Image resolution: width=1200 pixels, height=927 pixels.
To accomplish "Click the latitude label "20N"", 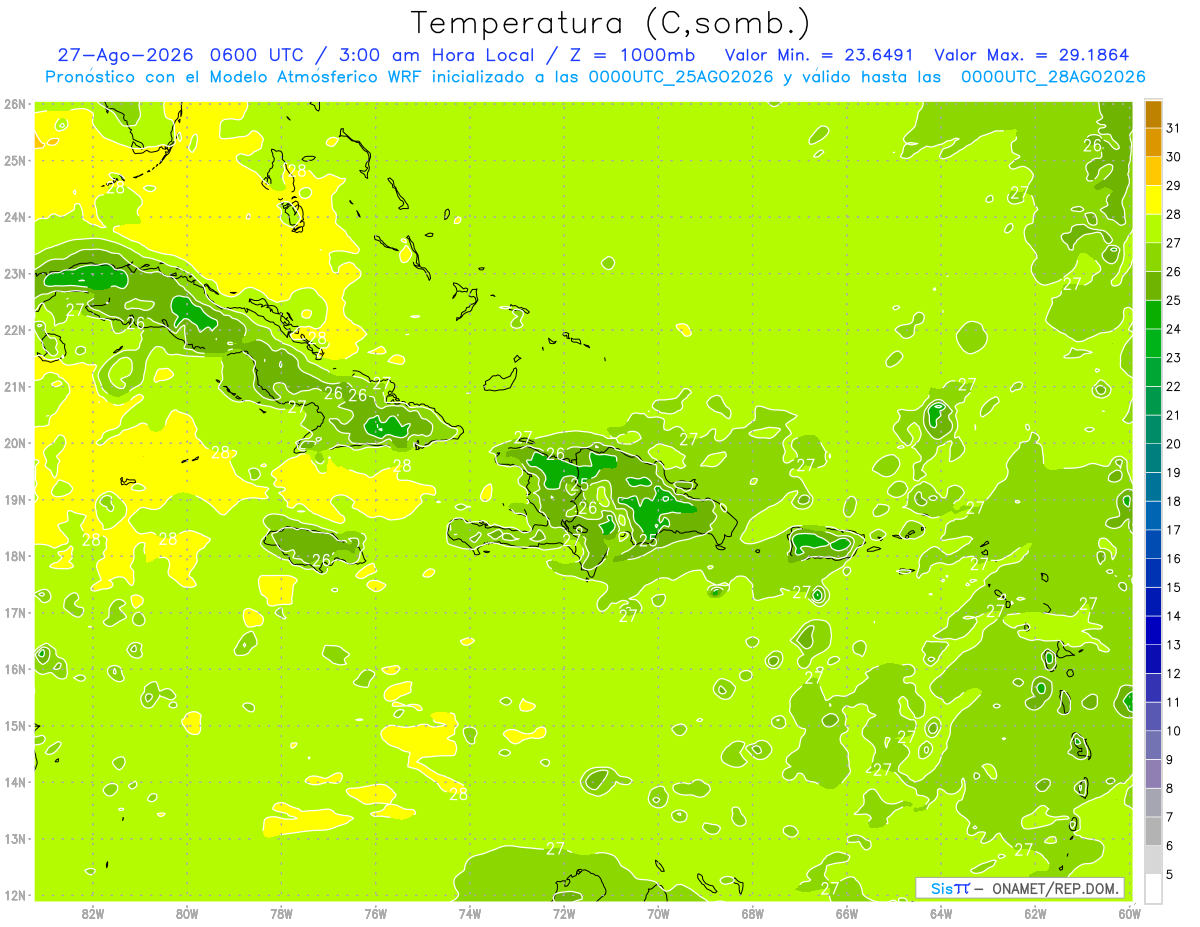I will [x=15, y=443].
